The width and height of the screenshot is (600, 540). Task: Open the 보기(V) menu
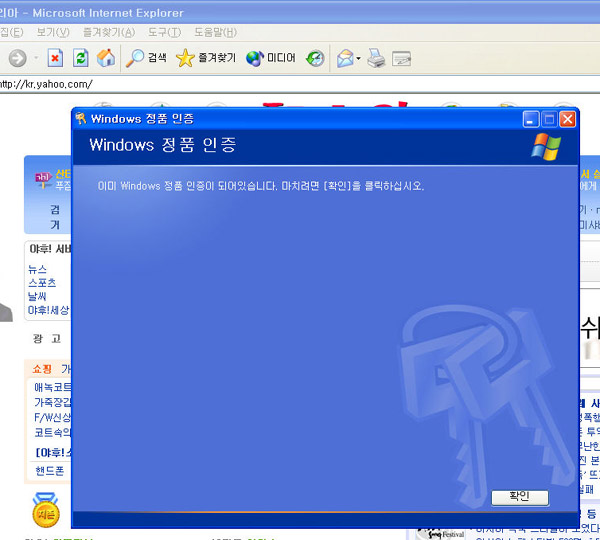pyautogui.click(x=53, y=32)
